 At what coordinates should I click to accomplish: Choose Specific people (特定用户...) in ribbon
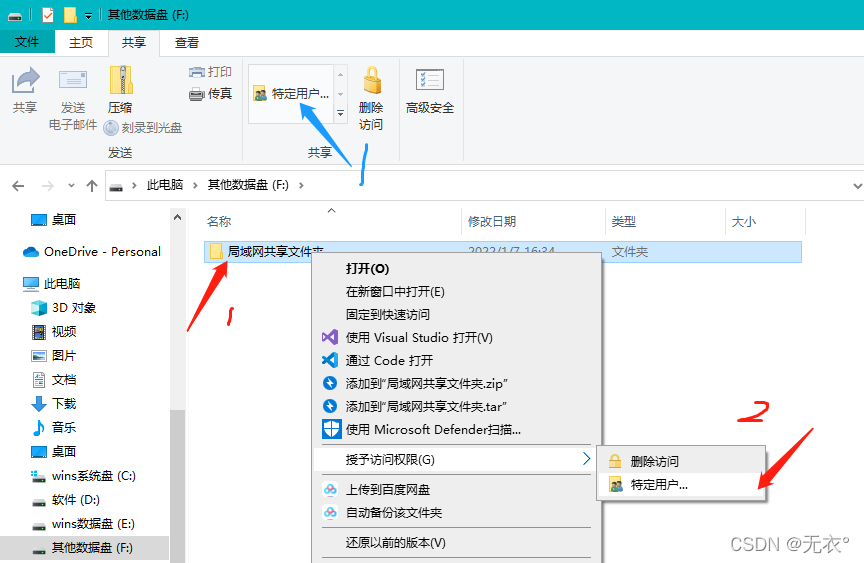[x=291, y=94]
